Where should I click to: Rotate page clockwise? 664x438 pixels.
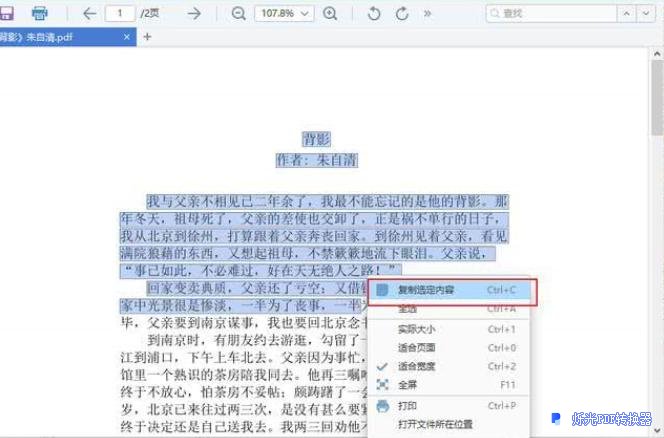(x=402, y=14)
